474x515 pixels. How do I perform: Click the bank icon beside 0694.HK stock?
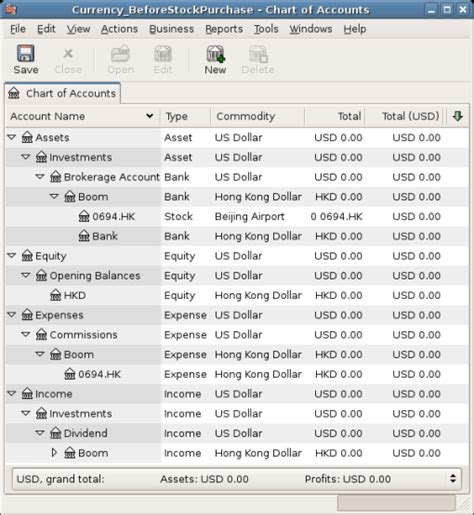[84, 217]
